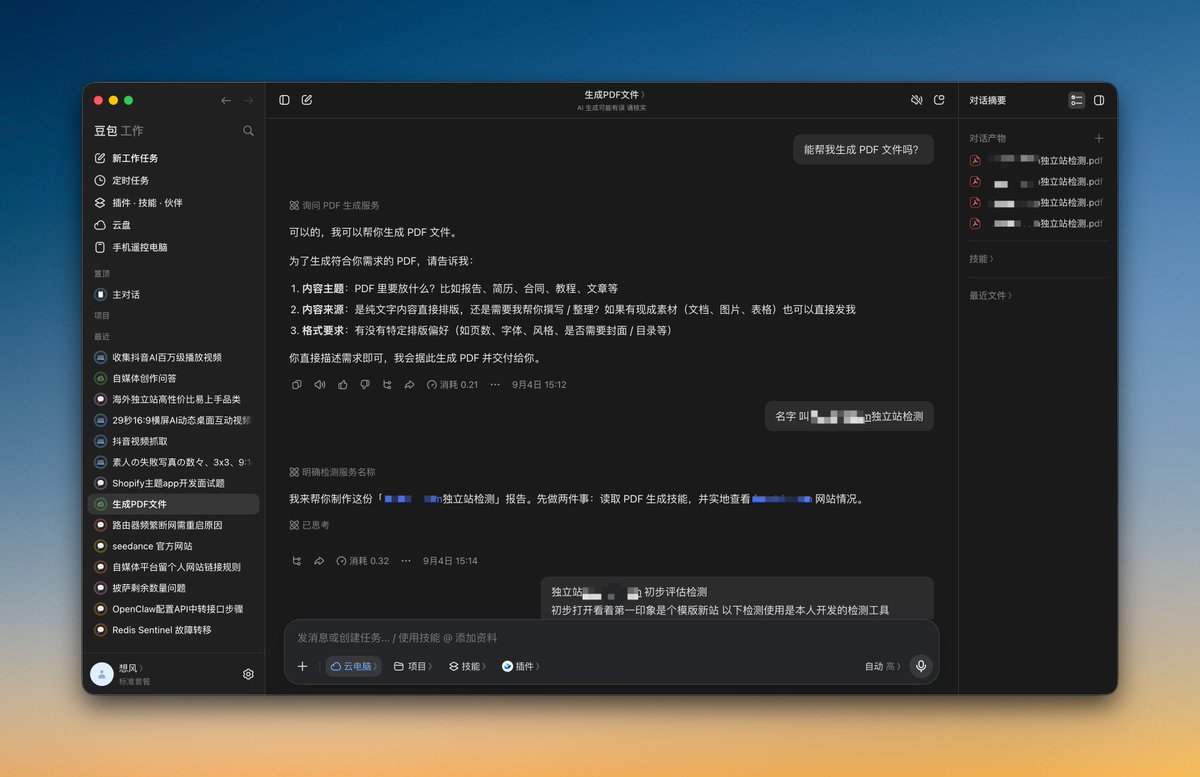Viewport: 1200px width, 777px height.
Task: Go back with the left arrow
Action: point(226,100)
